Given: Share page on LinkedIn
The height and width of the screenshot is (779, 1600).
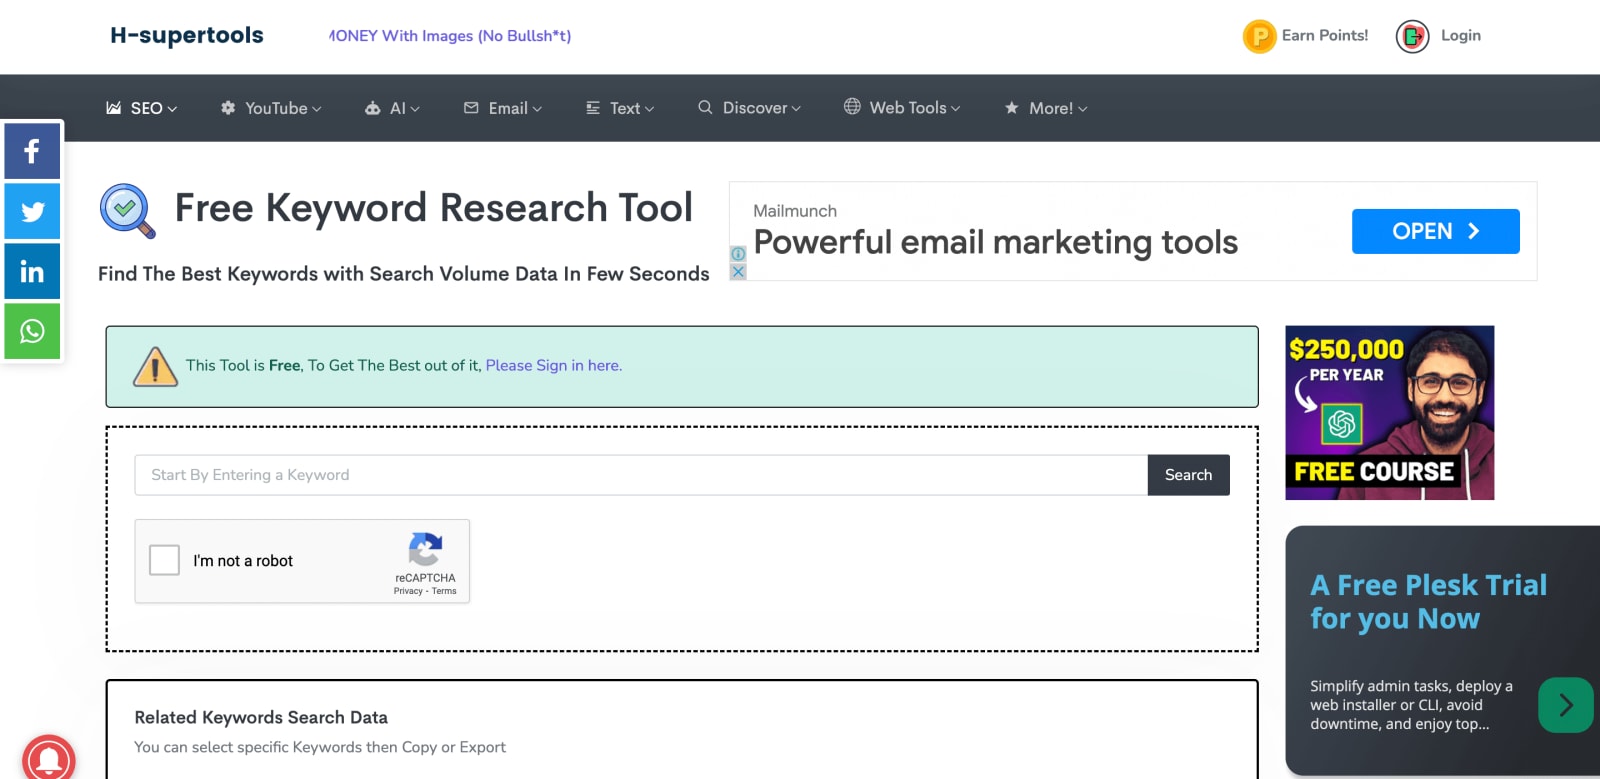Looking at the screenshot, I should tap(32, 271).
